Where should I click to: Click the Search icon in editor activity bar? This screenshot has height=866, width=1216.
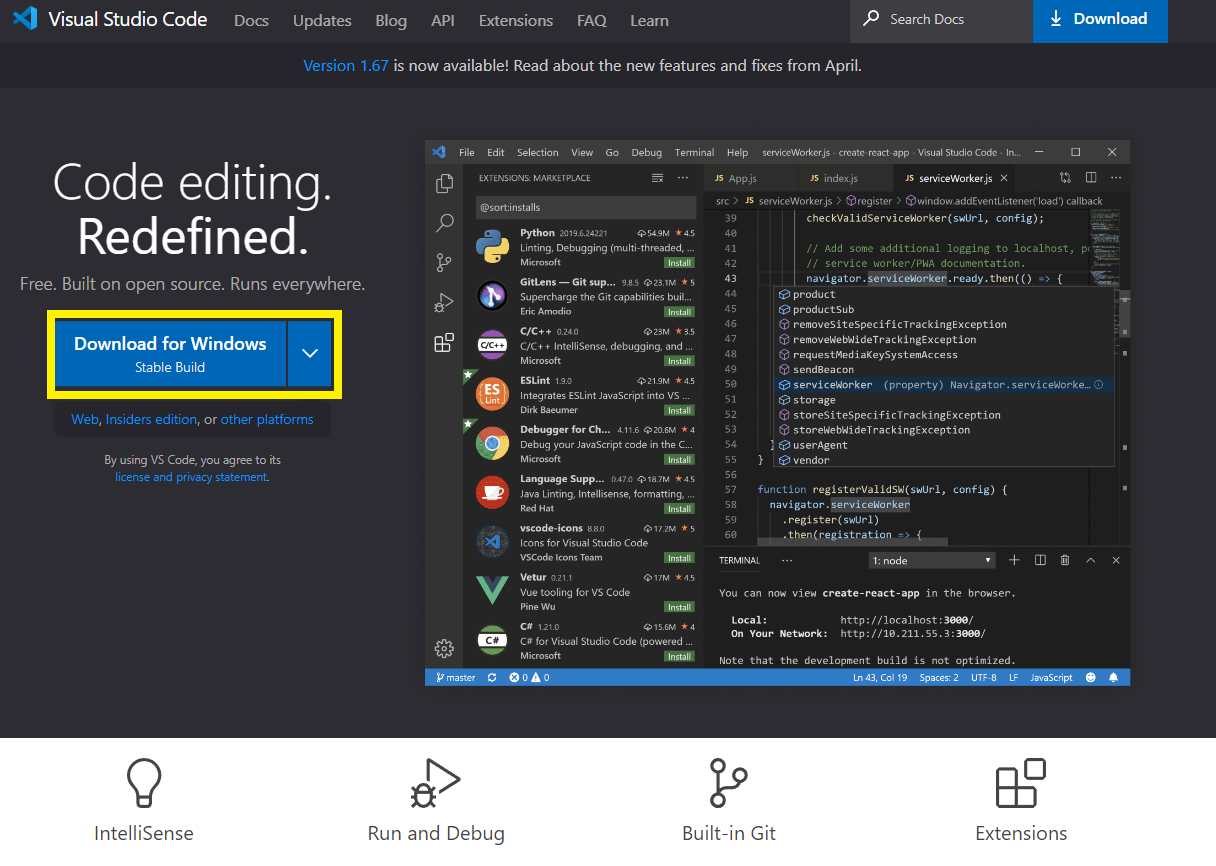[x=444, y=223]
